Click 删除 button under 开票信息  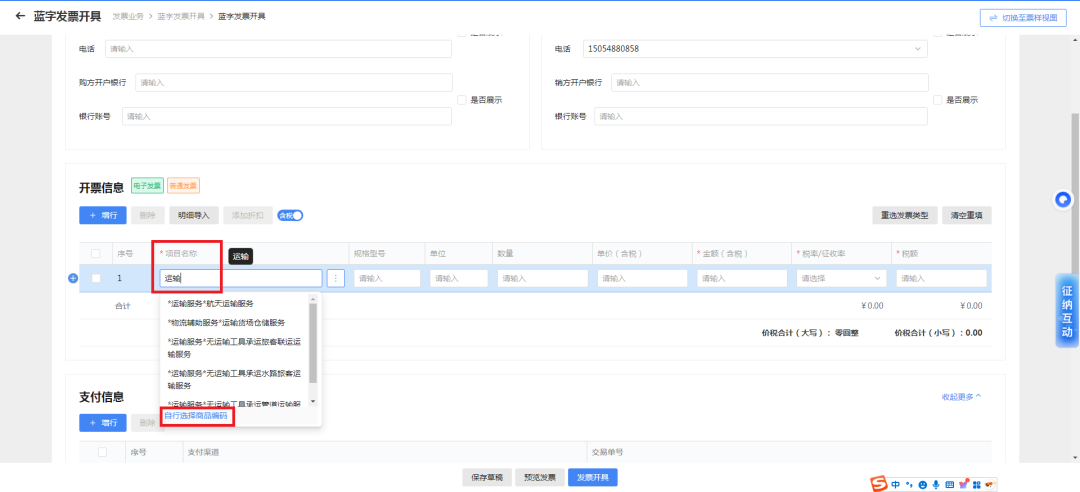click(147, 216)
